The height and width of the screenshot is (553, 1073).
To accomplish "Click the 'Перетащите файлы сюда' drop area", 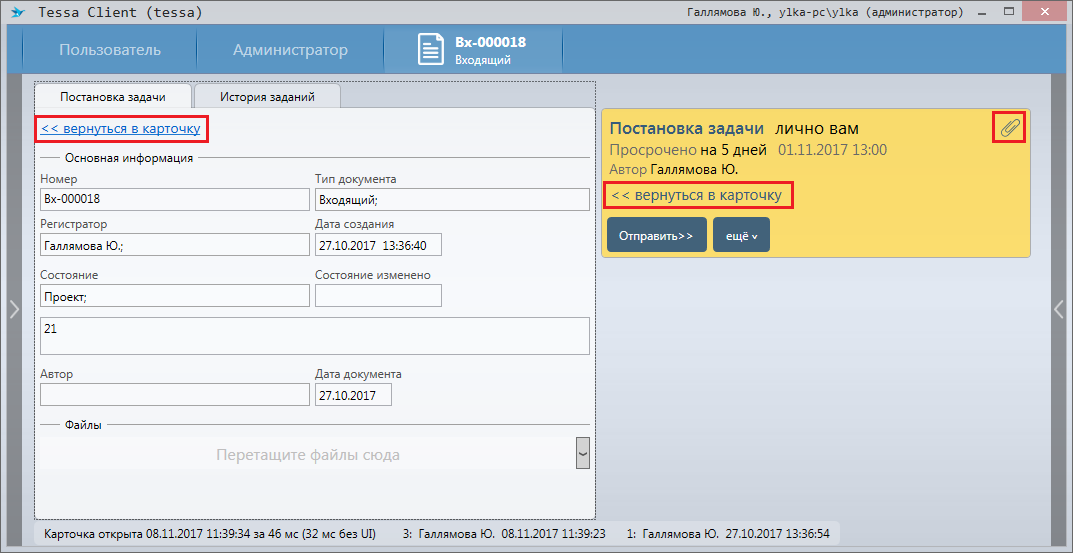I will click(307, 455).
